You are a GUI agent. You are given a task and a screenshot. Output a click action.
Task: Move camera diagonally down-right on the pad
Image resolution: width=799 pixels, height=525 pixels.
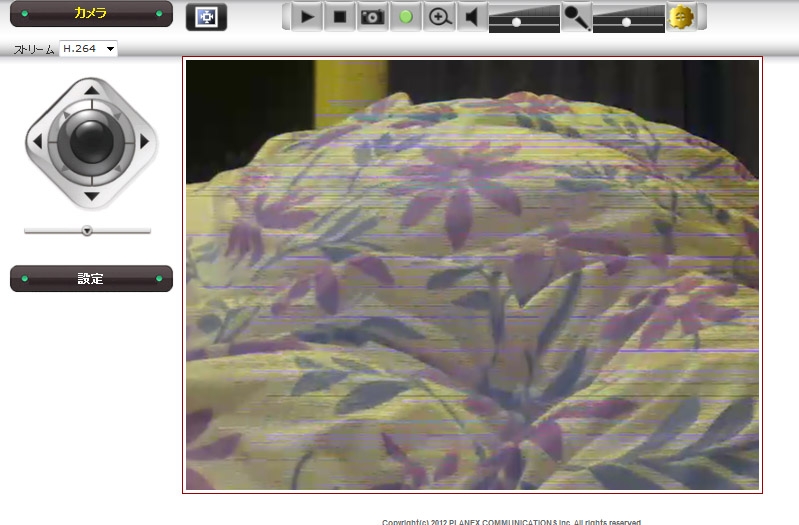(118, 168)
